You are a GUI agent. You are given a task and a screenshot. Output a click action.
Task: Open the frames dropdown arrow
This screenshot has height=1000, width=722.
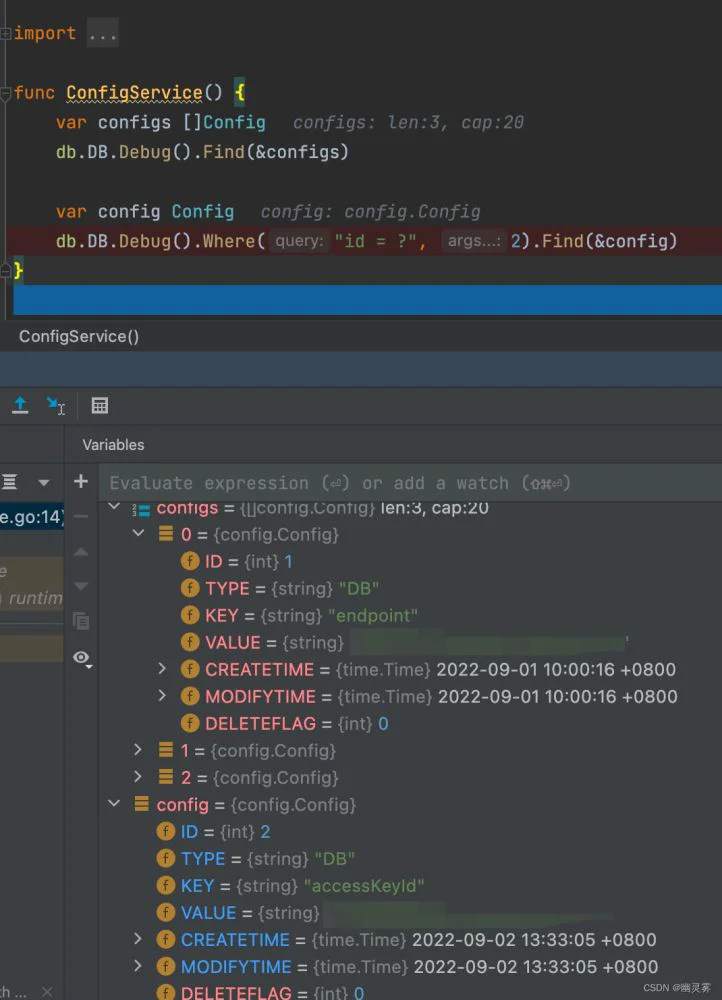click(43, 483)
